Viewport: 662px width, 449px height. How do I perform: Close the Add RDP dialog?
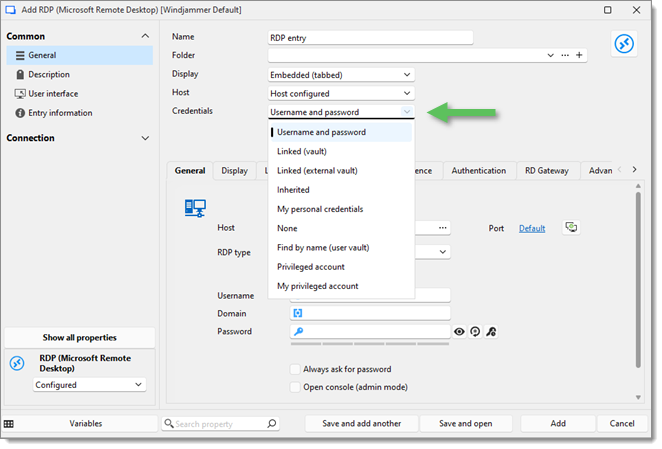tap(636, 10)
